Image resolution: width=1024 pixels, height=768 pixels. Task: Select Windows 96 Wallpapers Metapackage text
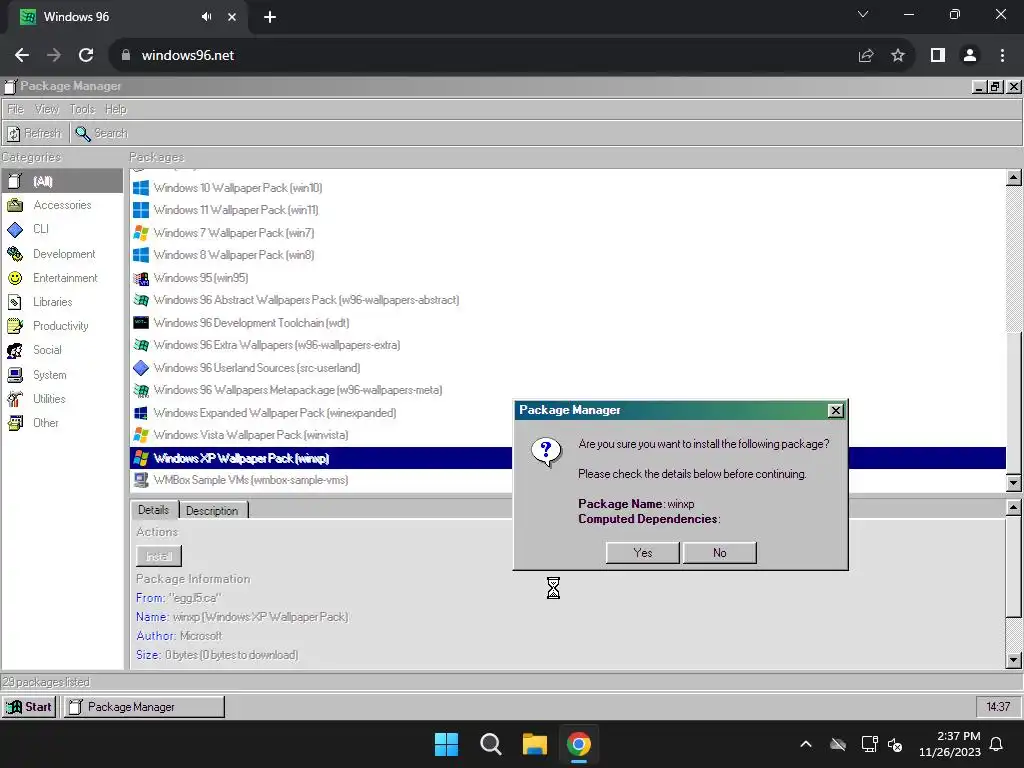298,390
